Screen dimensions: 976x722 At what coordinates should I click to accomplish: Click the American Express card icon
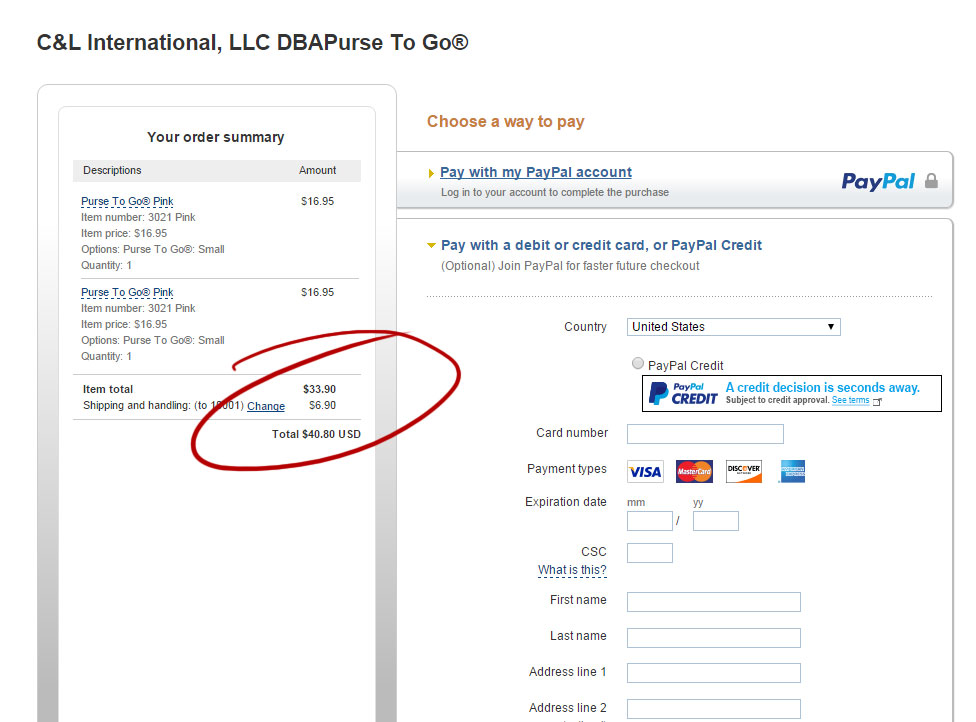coord(791,471)
